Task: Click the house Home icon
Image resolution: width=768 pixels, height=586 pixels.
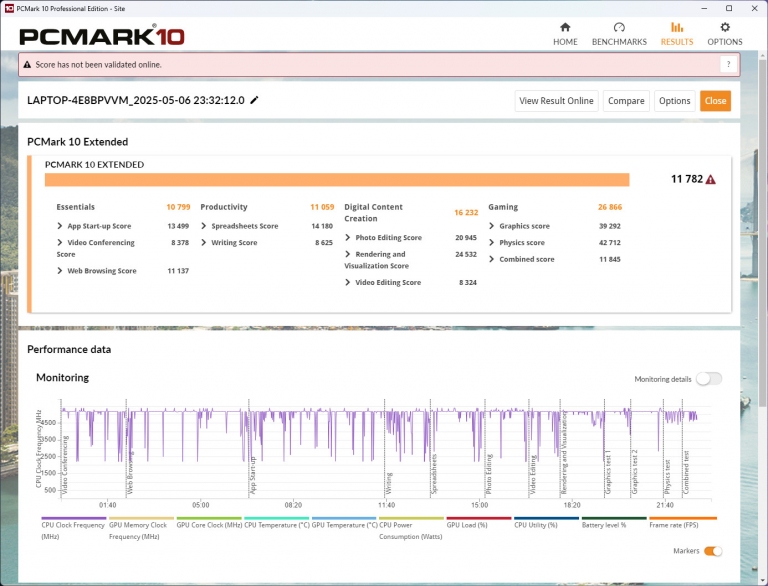Action: (x=565, y=27)
